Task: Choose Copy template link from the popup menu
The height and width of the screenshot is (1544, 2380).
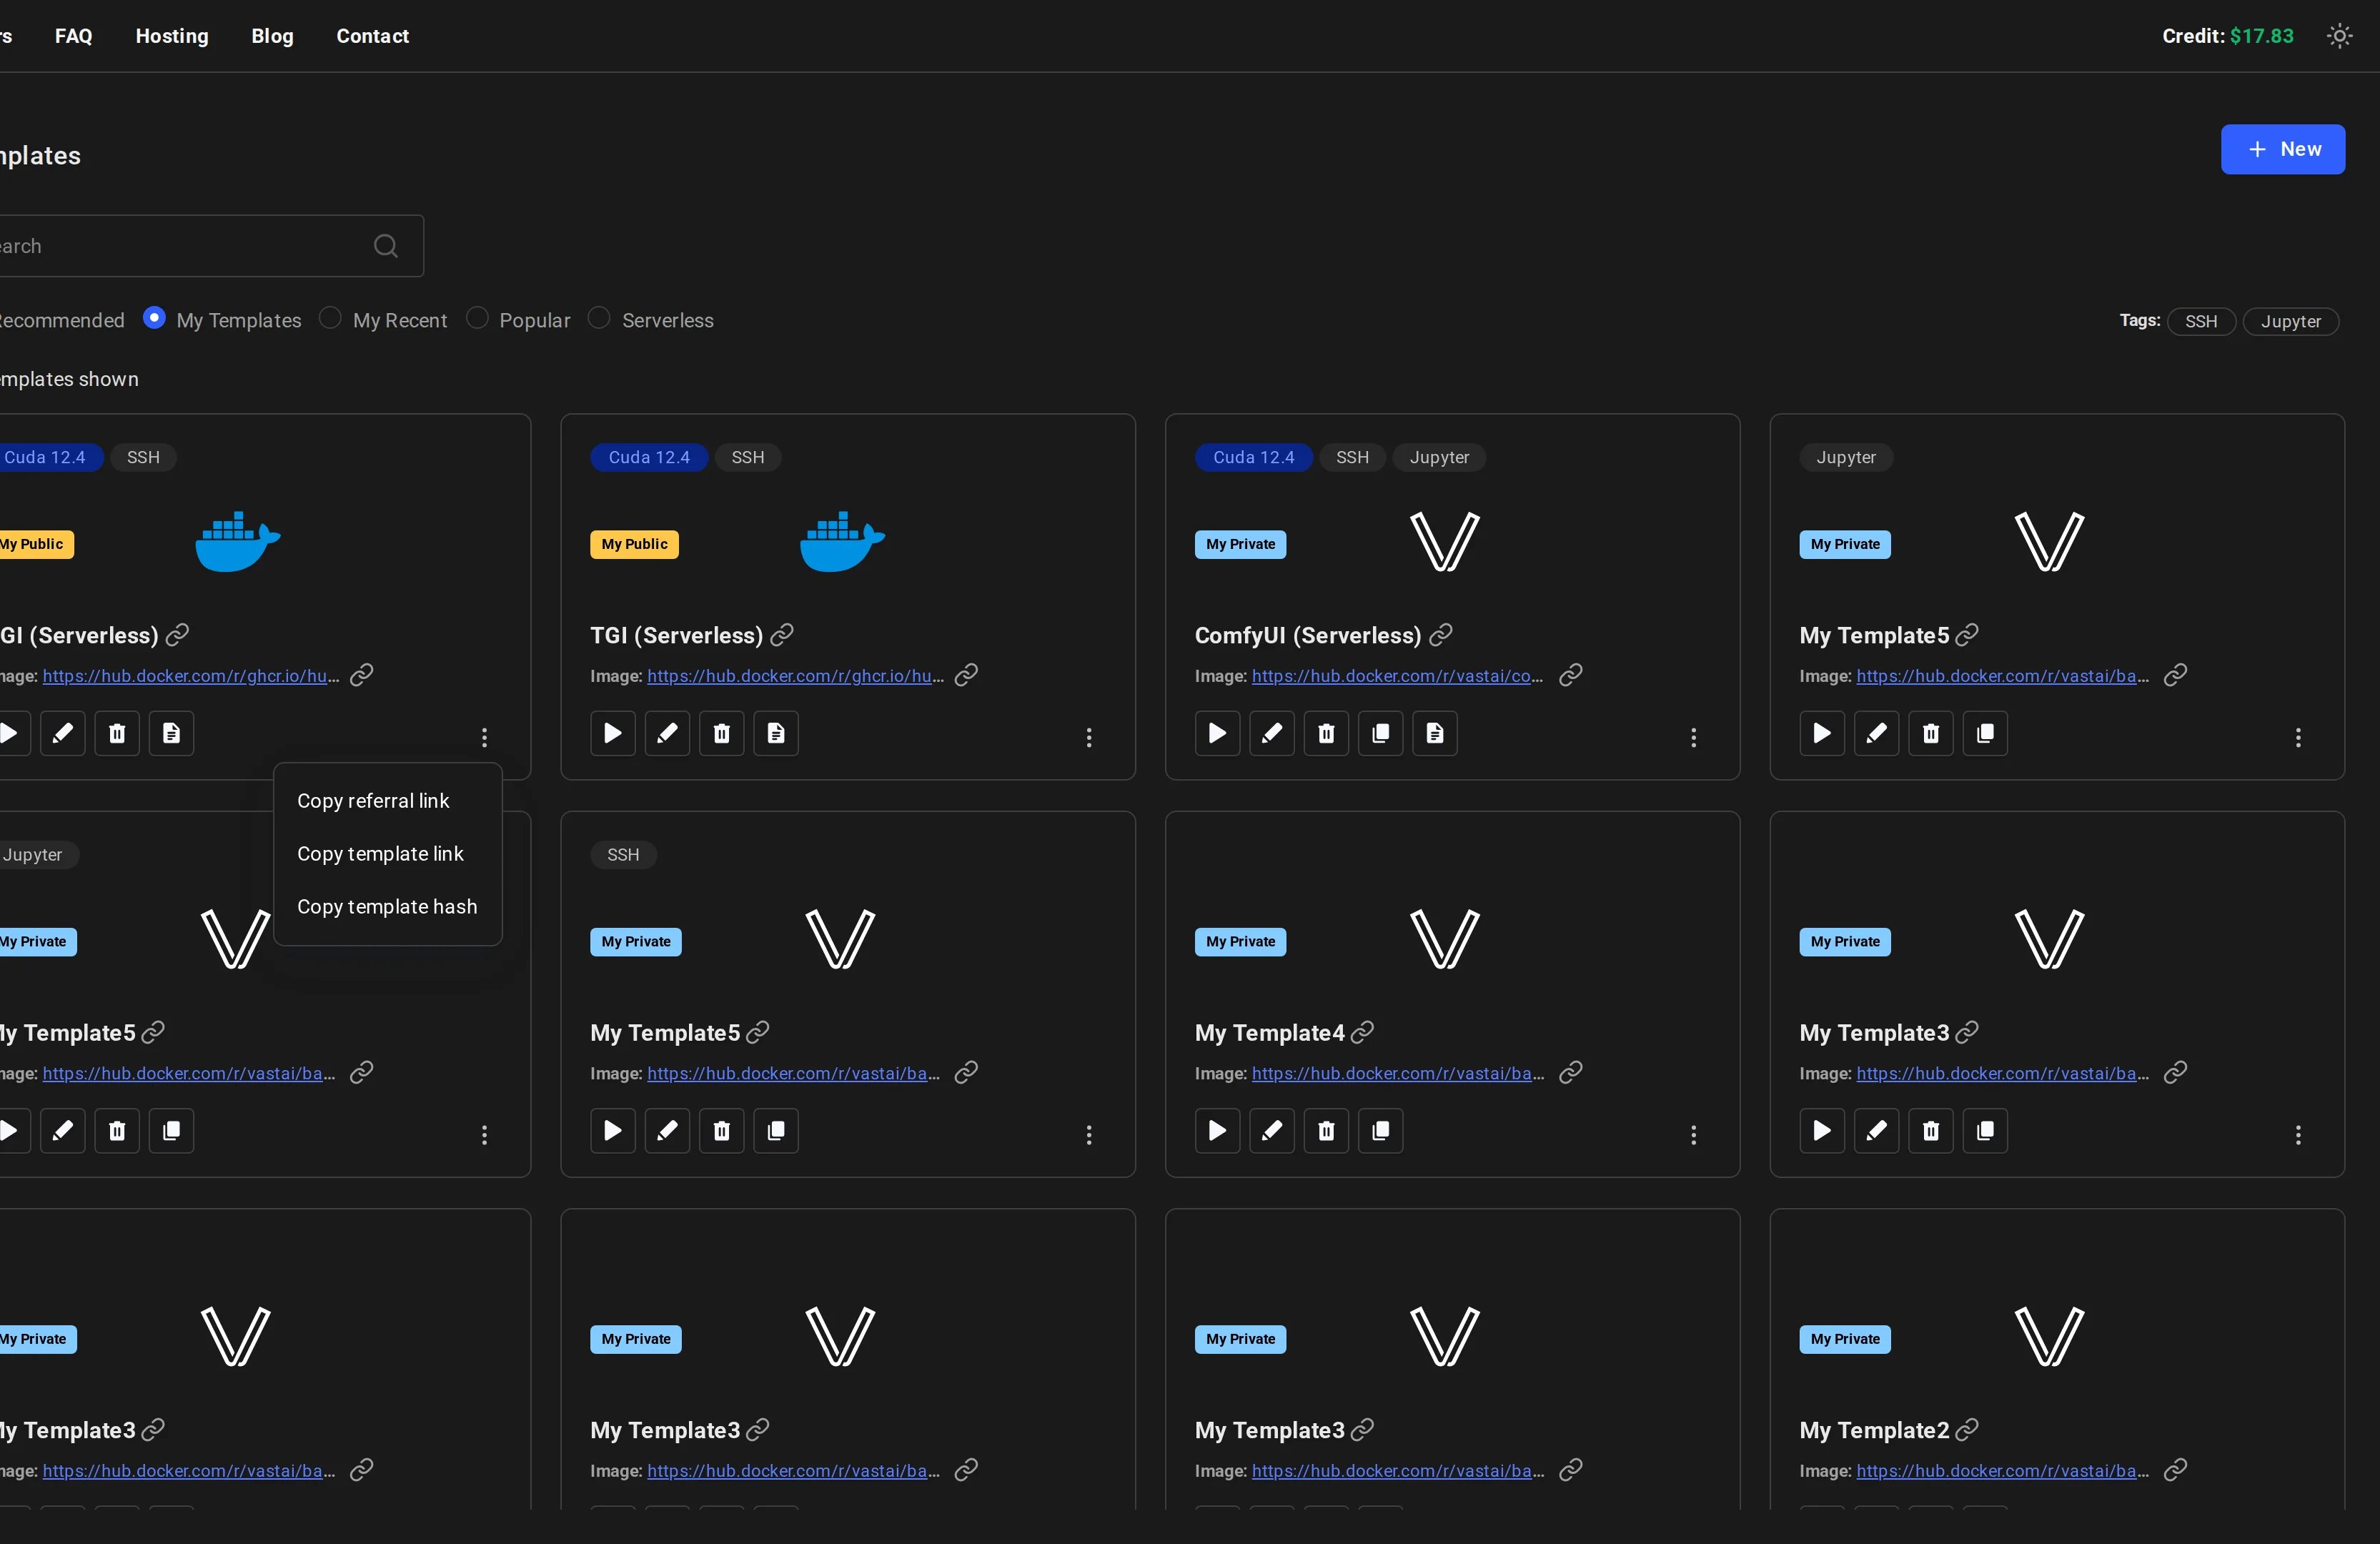Action: pyautogui.click(x=388, y=854)
